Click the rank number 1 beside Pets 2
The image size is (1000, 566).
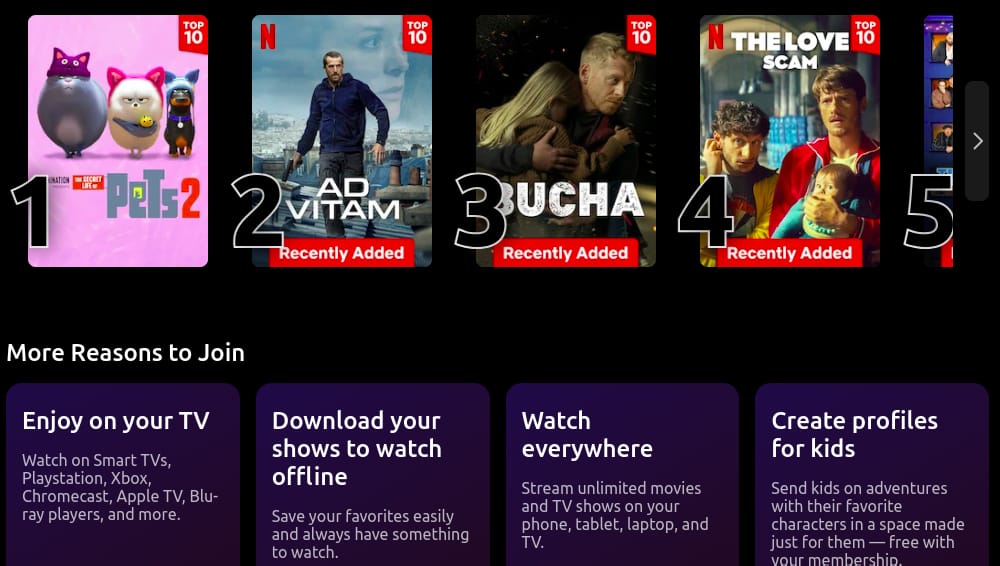[30, 211]
